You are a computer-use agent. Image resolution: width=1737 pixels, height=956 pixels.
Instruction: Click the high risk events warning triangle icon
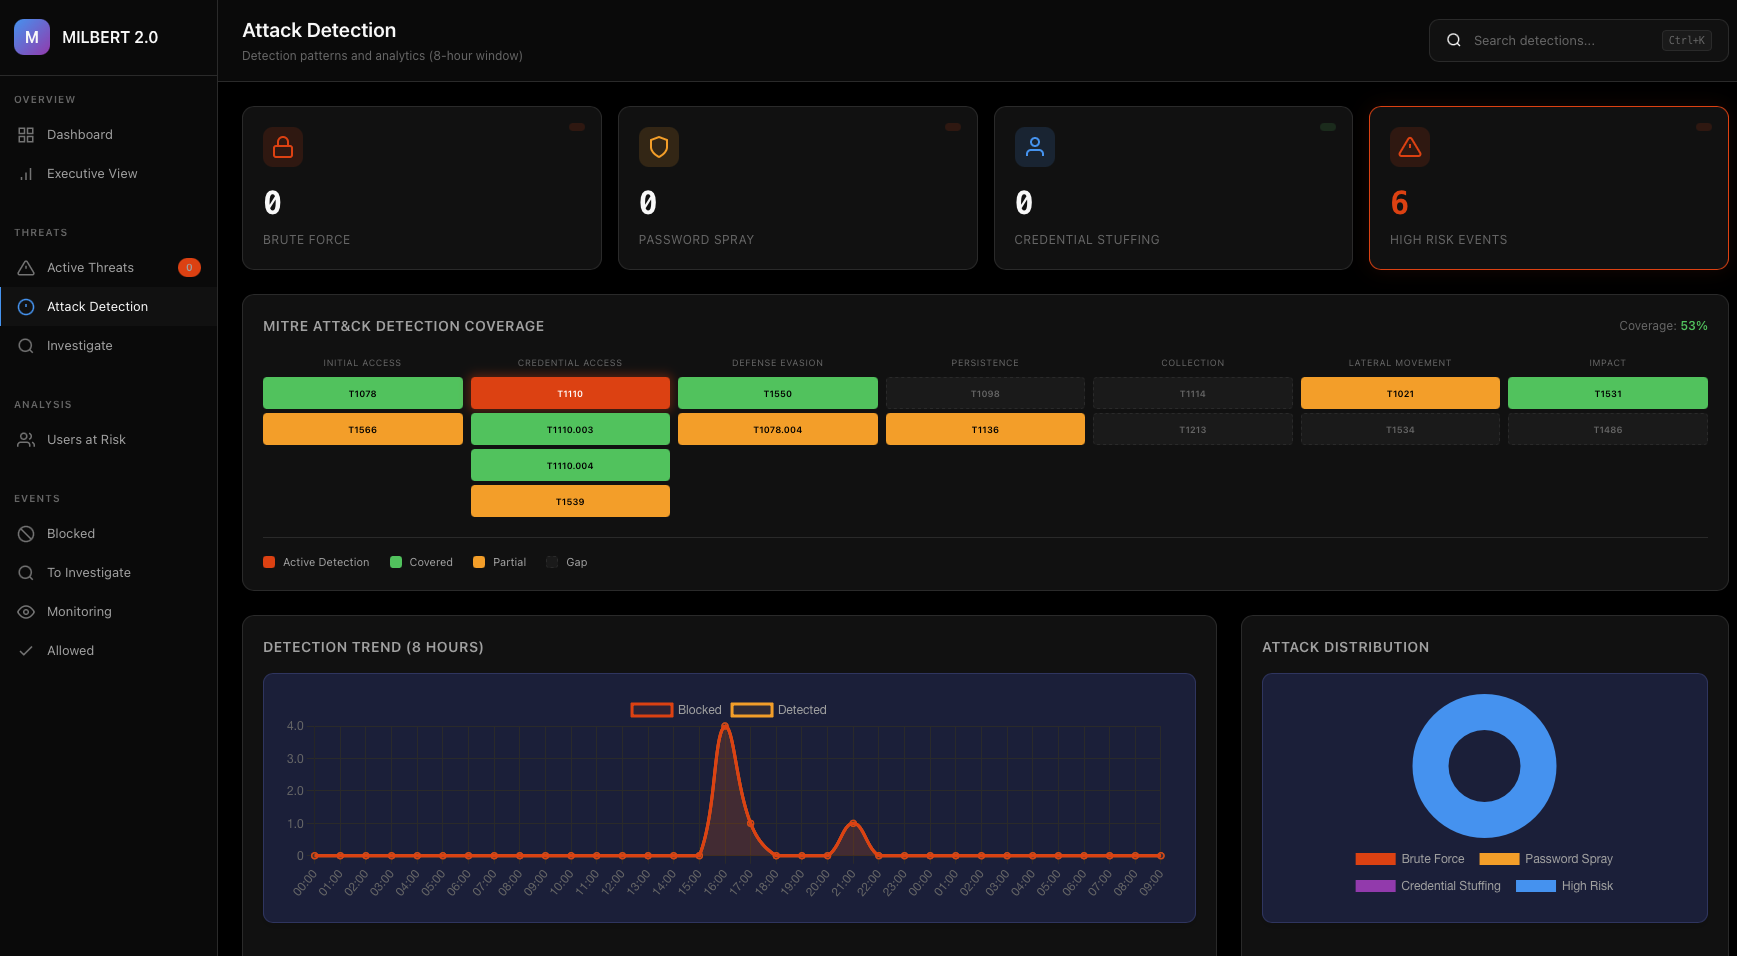pyautogui.click(x=1410, y=147)
